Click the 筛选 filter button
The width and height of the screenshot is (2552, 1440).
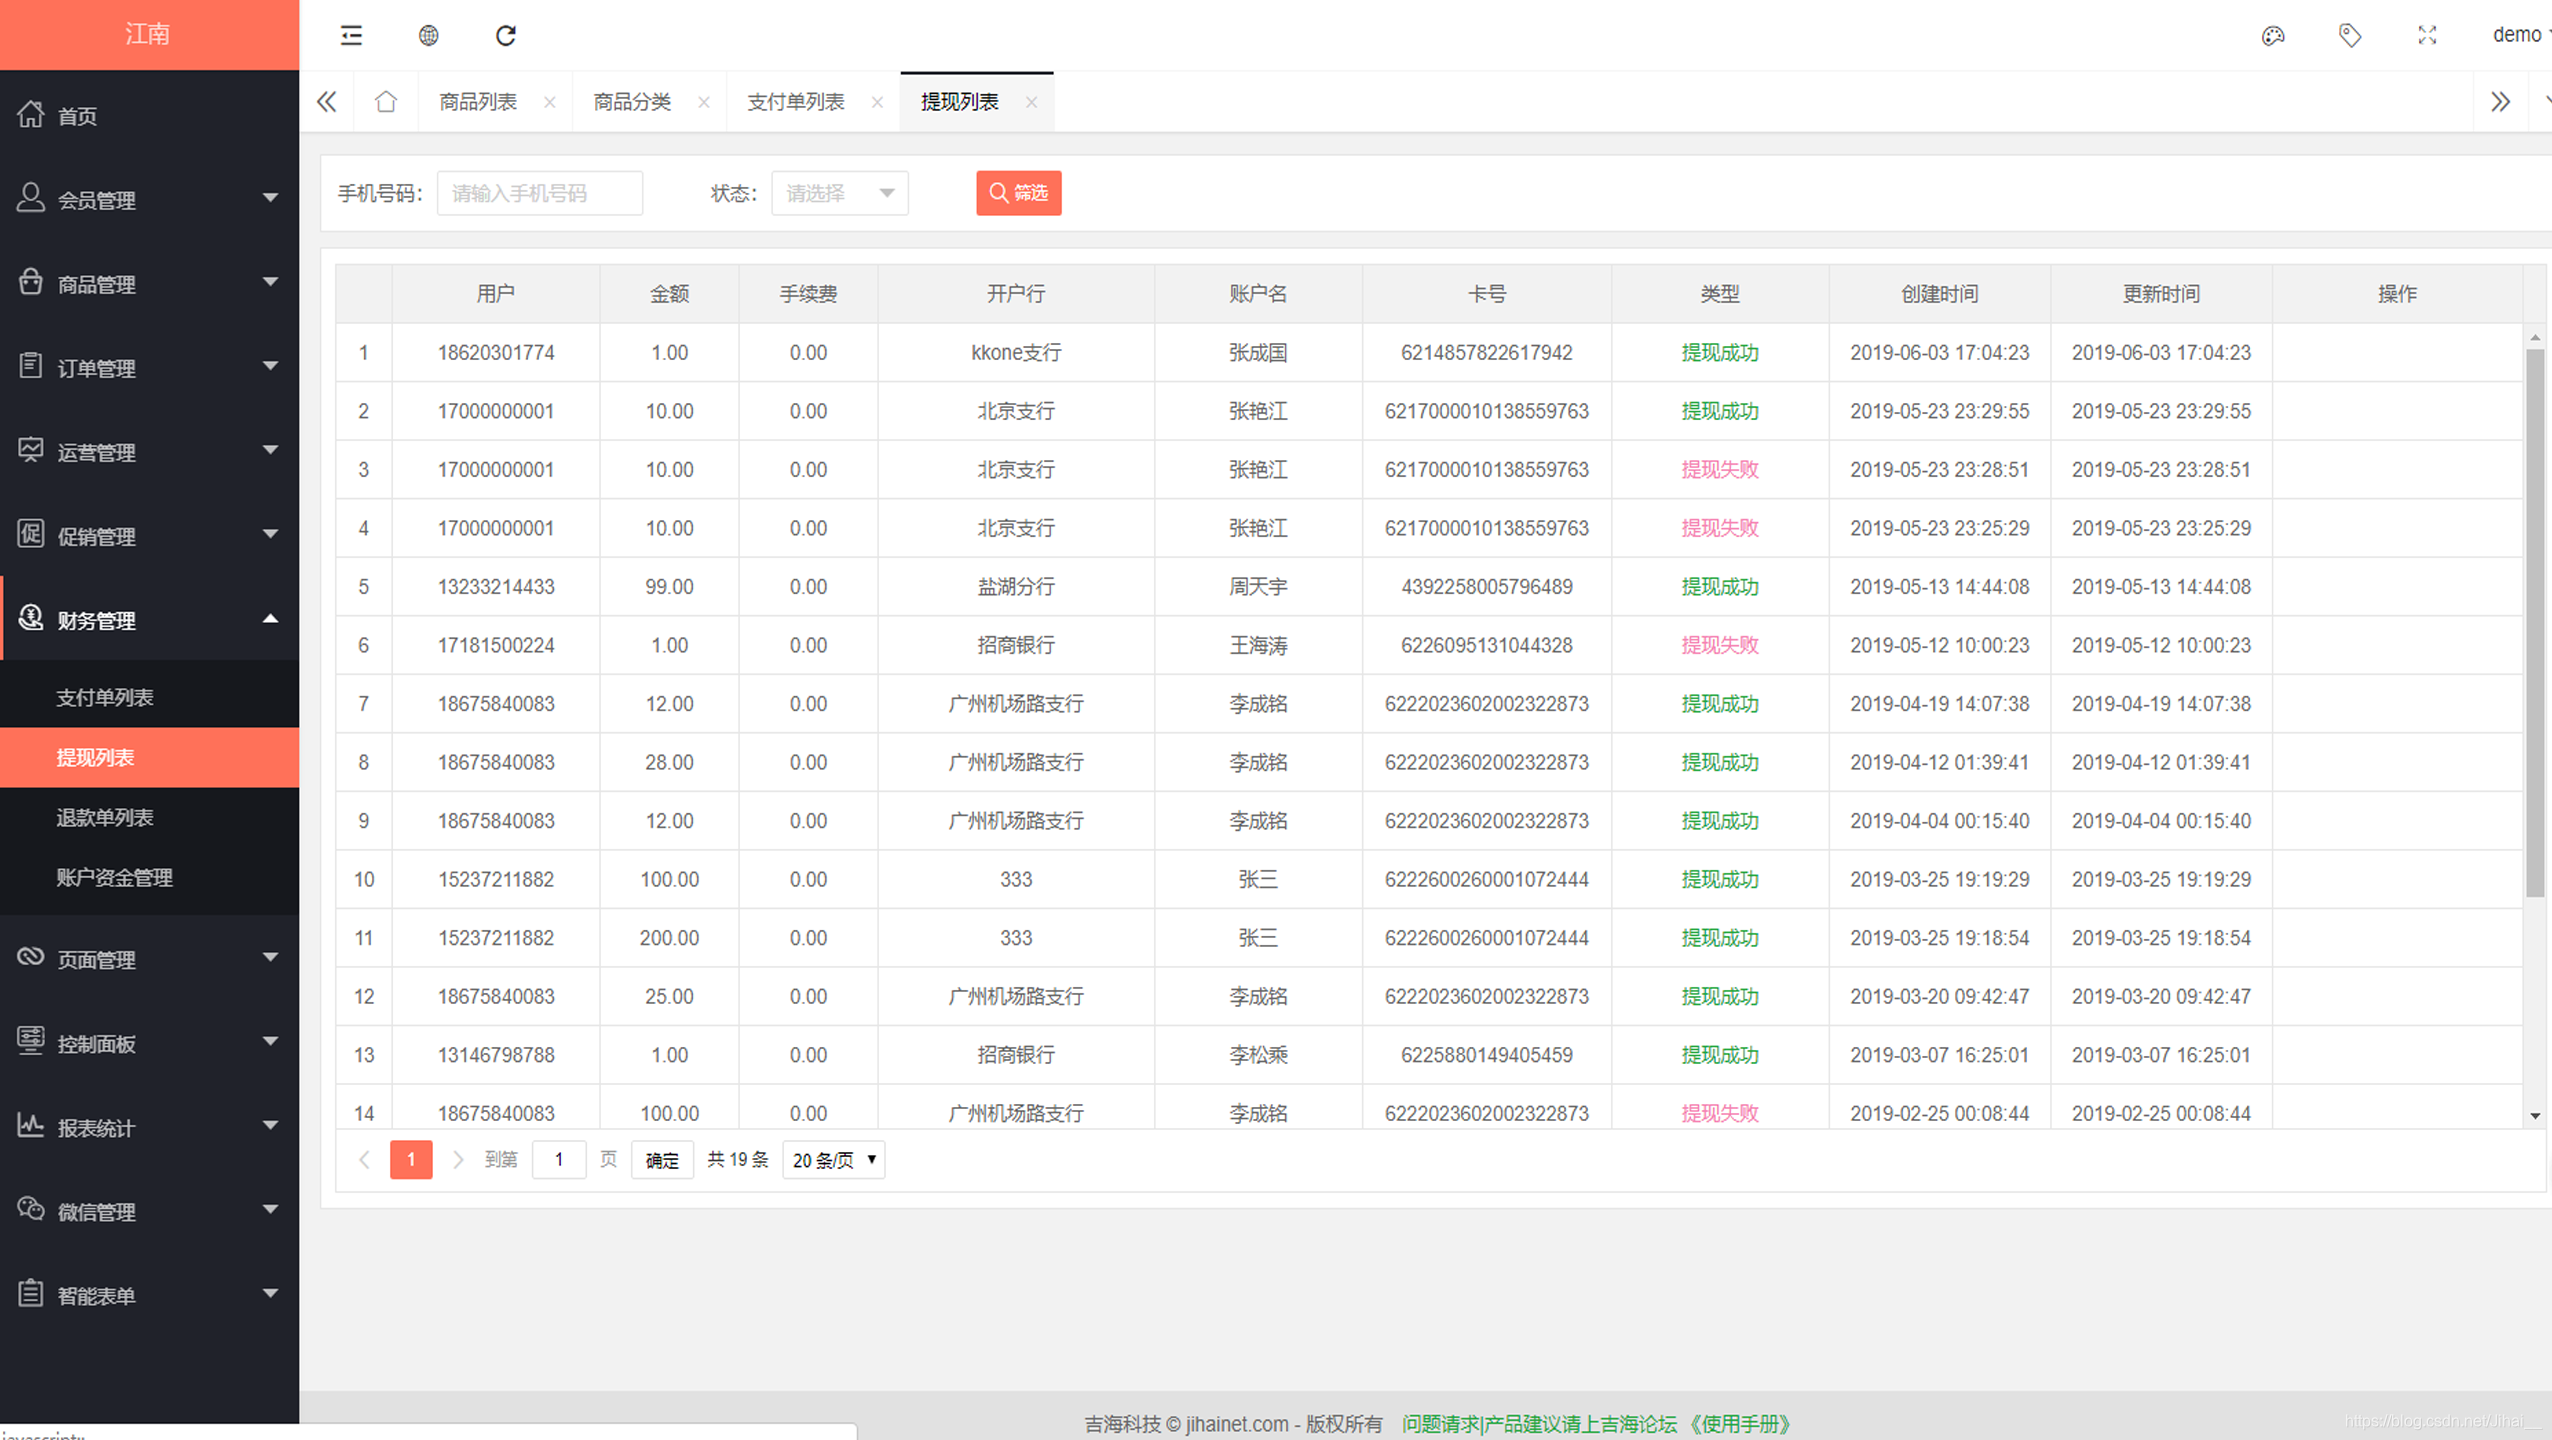[1018, 193]
